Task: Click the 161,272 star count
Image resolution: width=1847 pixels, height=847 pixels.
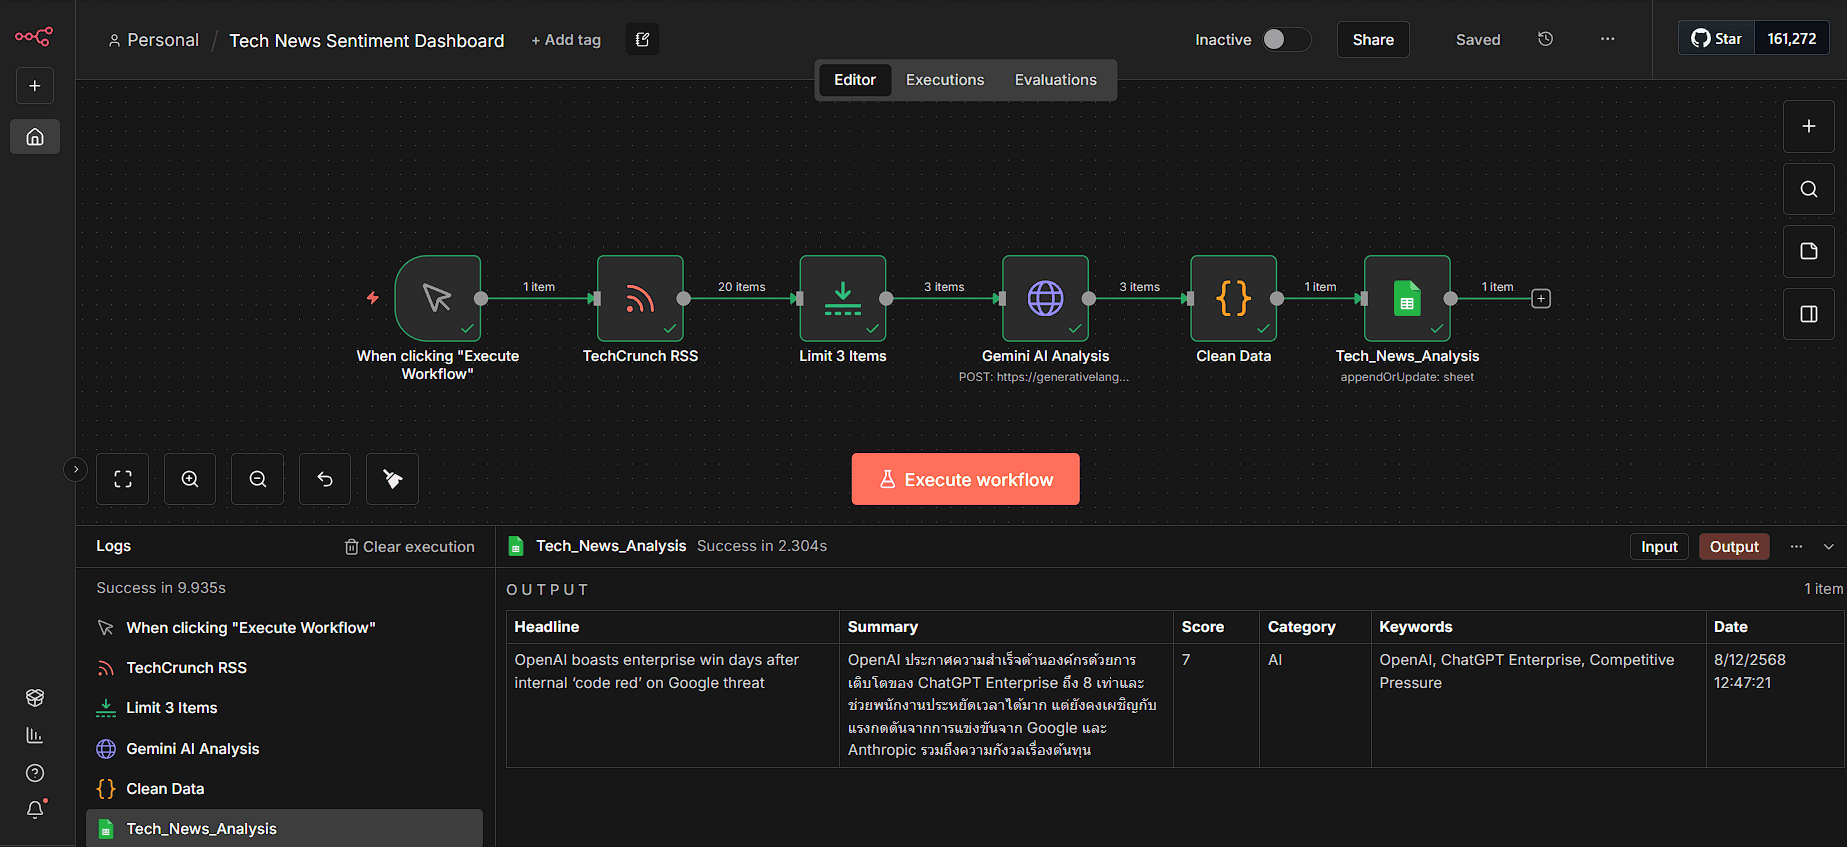Action: click(x=1792, y=39)
